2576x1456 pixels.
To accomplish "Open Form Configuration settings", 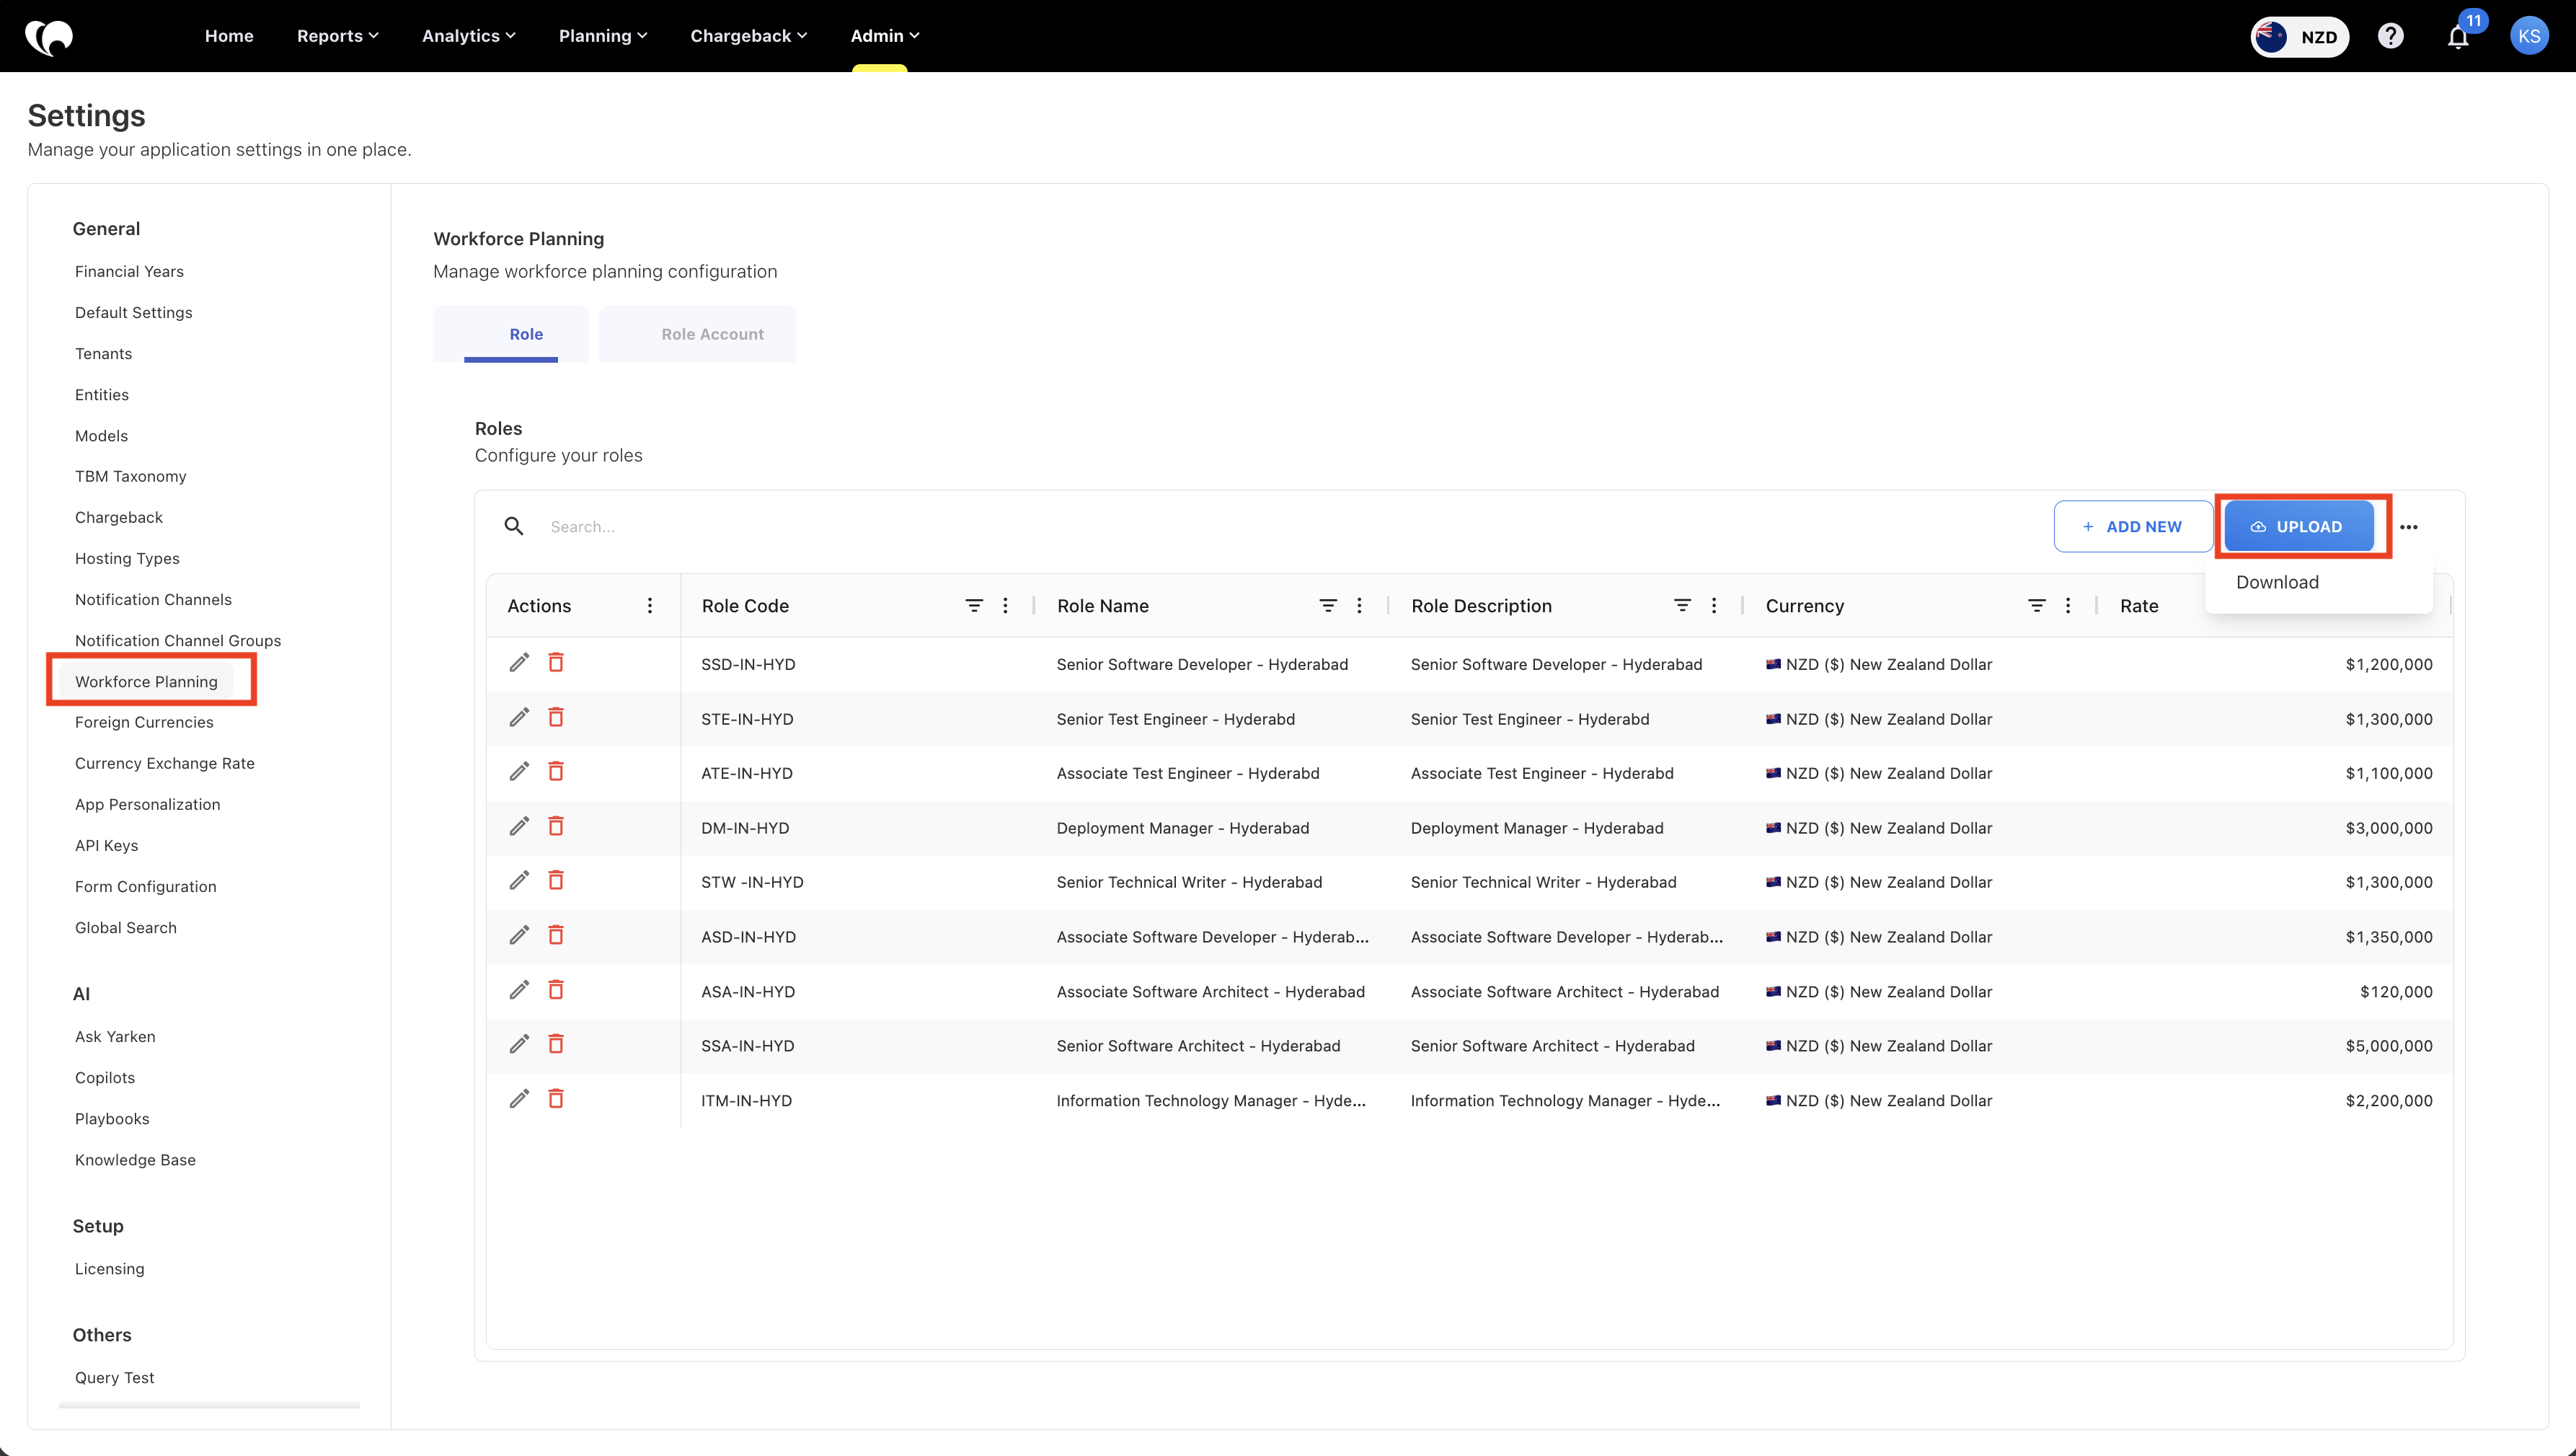I will tap(145, 886).
